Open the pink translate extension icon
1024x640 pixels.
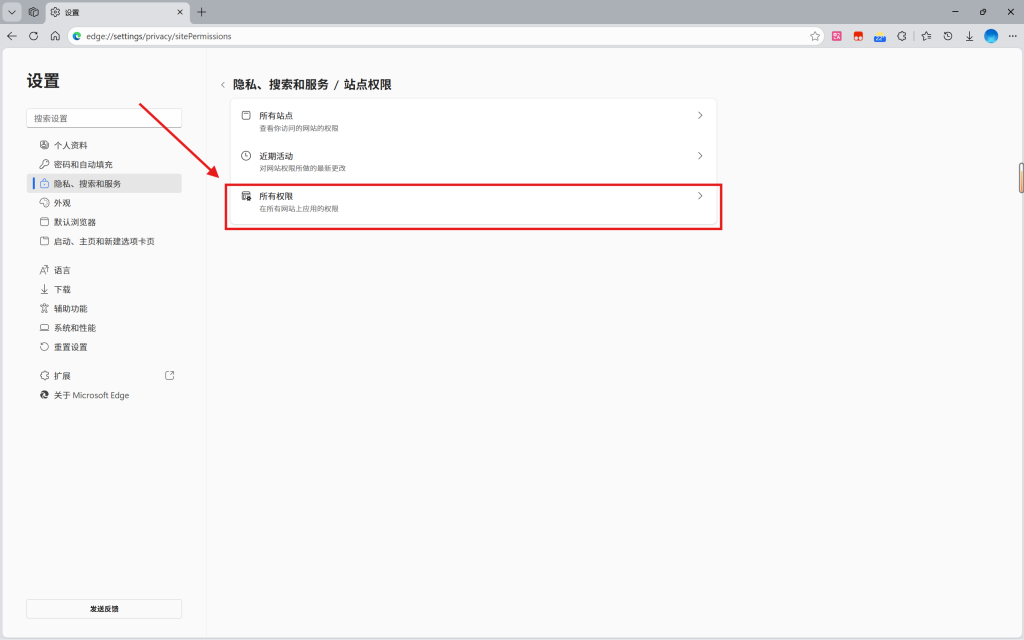point(837,36)
